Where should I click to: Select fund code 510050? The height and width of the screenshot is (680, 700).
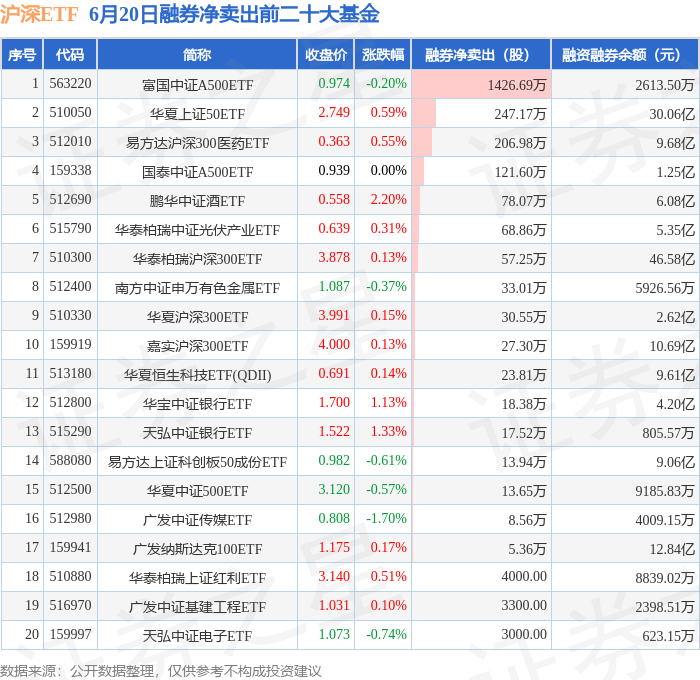(70, 113)
